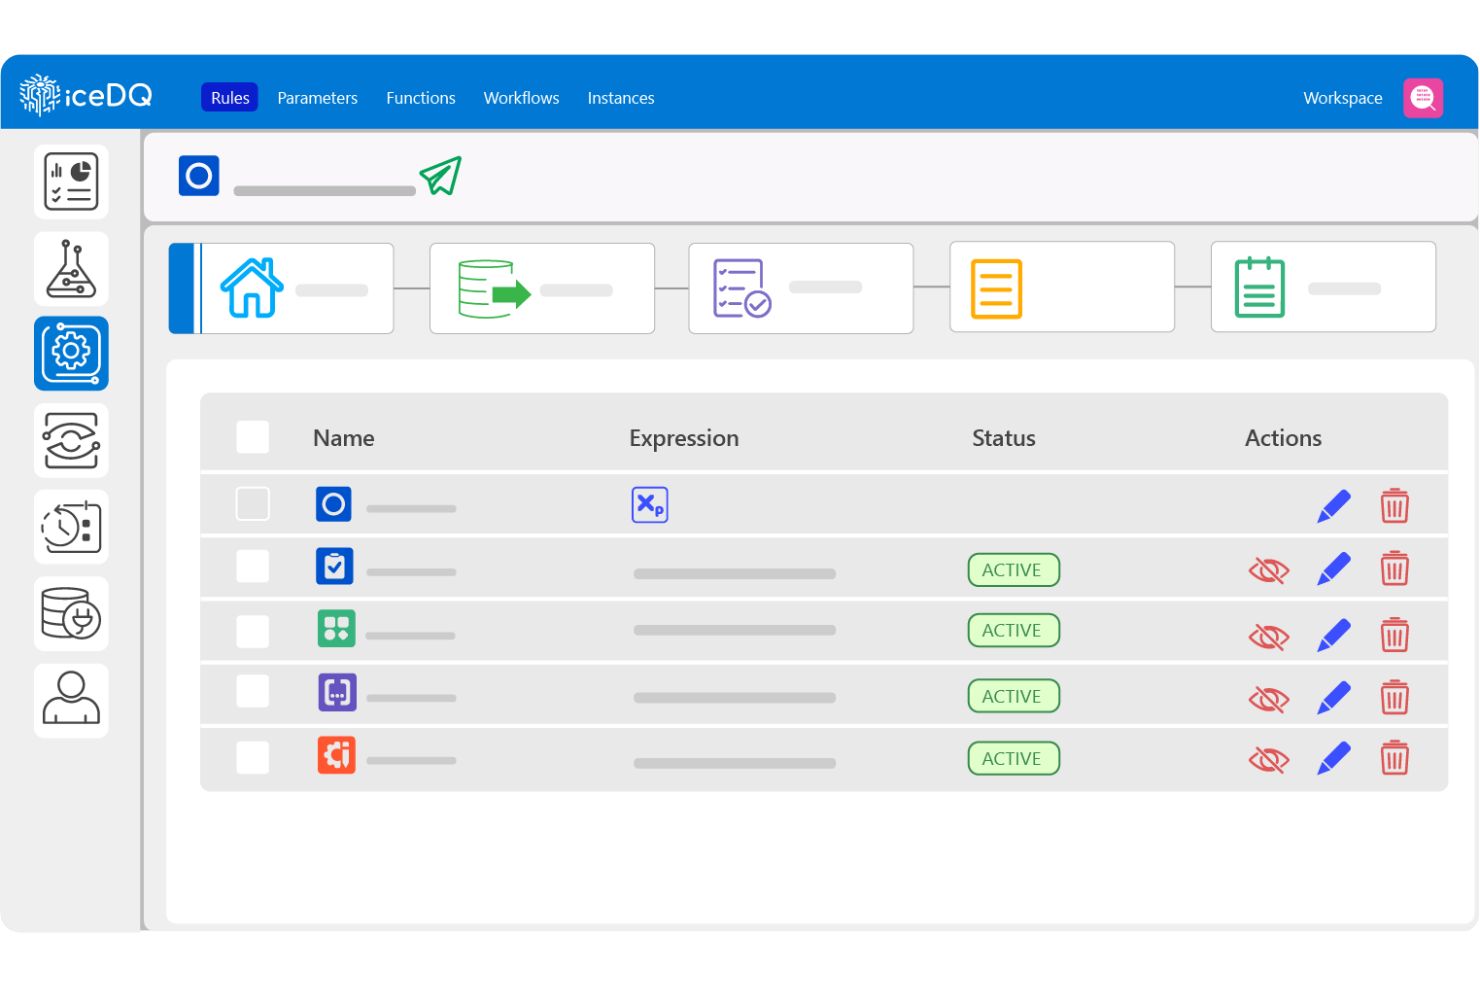
Task: Check the box for the orange icon row
Action: [252, 757]
